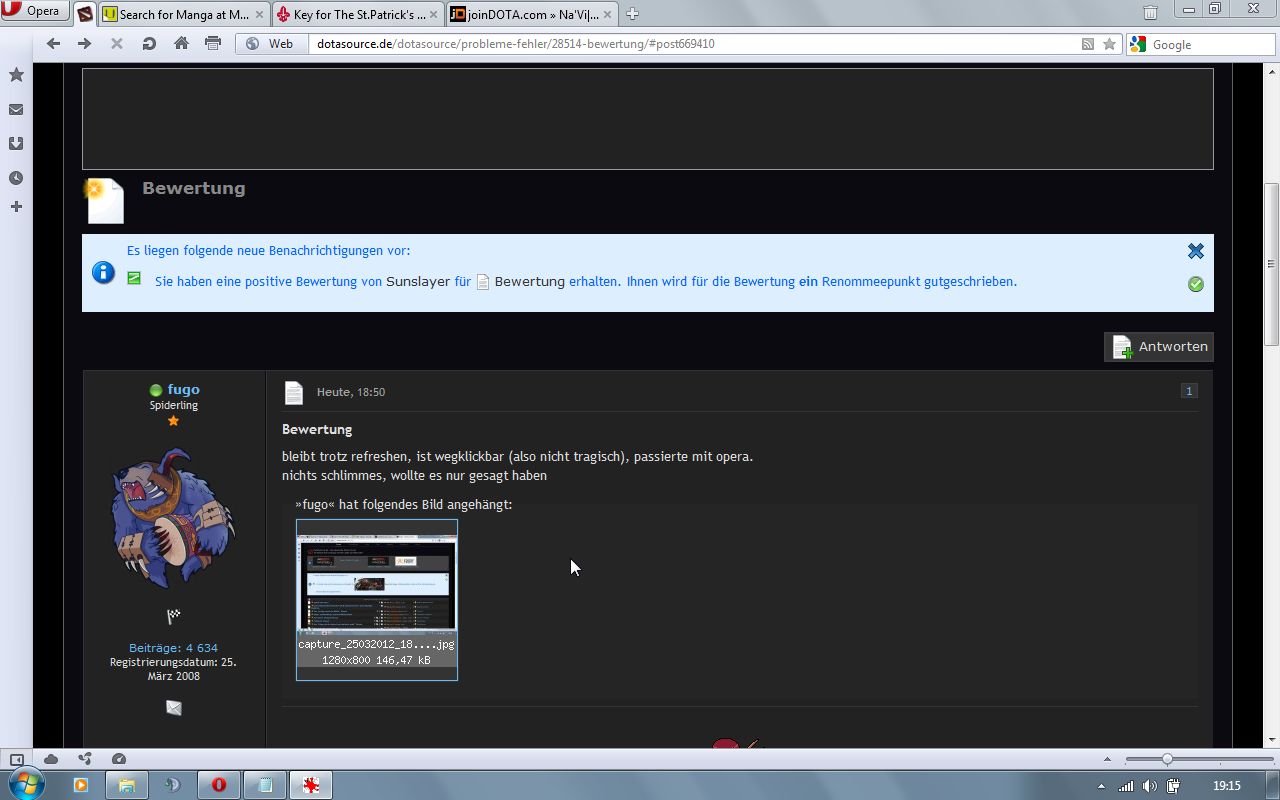Bookmark page with address bar star
Viewport: 1280px width, 800px height.
click(x=1109, y=44)
